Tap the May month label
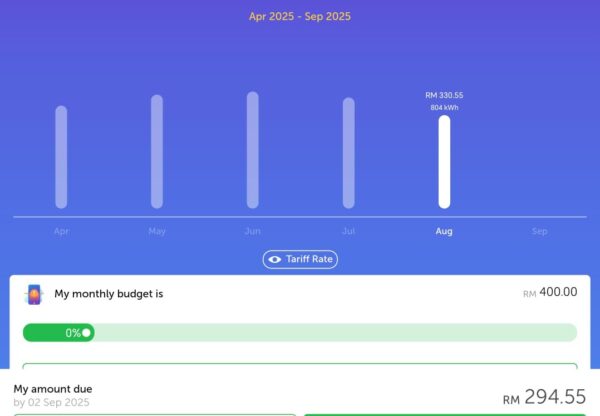Screen dimensions: 600x416 point(157,231)
